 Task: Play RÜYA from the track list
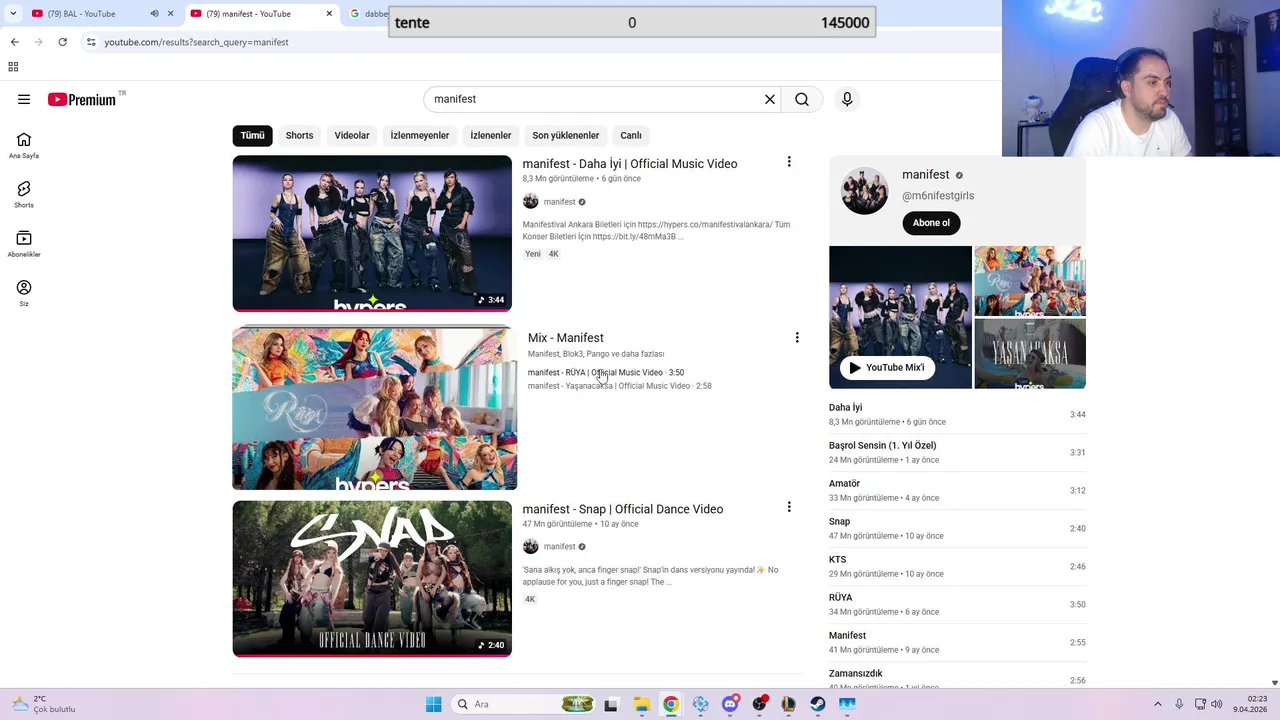tap(957, 604)
